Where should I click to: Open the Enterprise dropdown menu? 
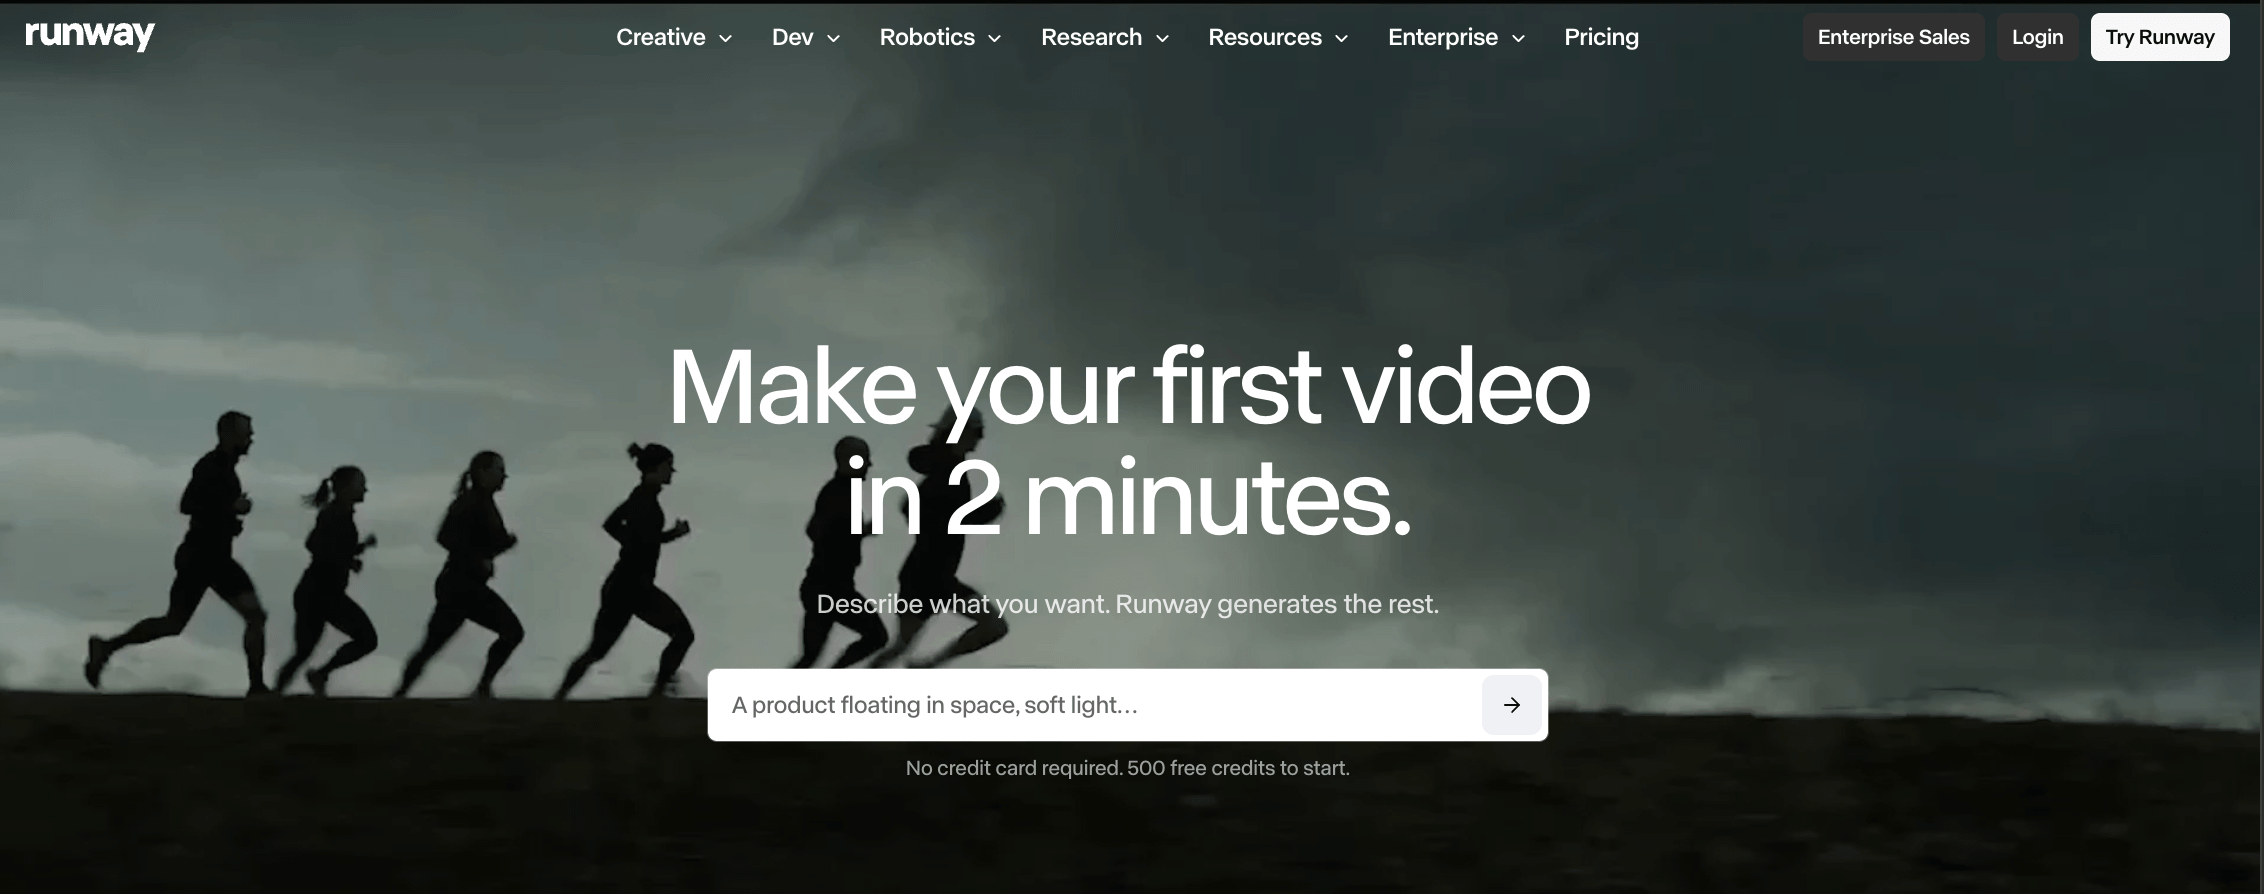click(1456, 37)
